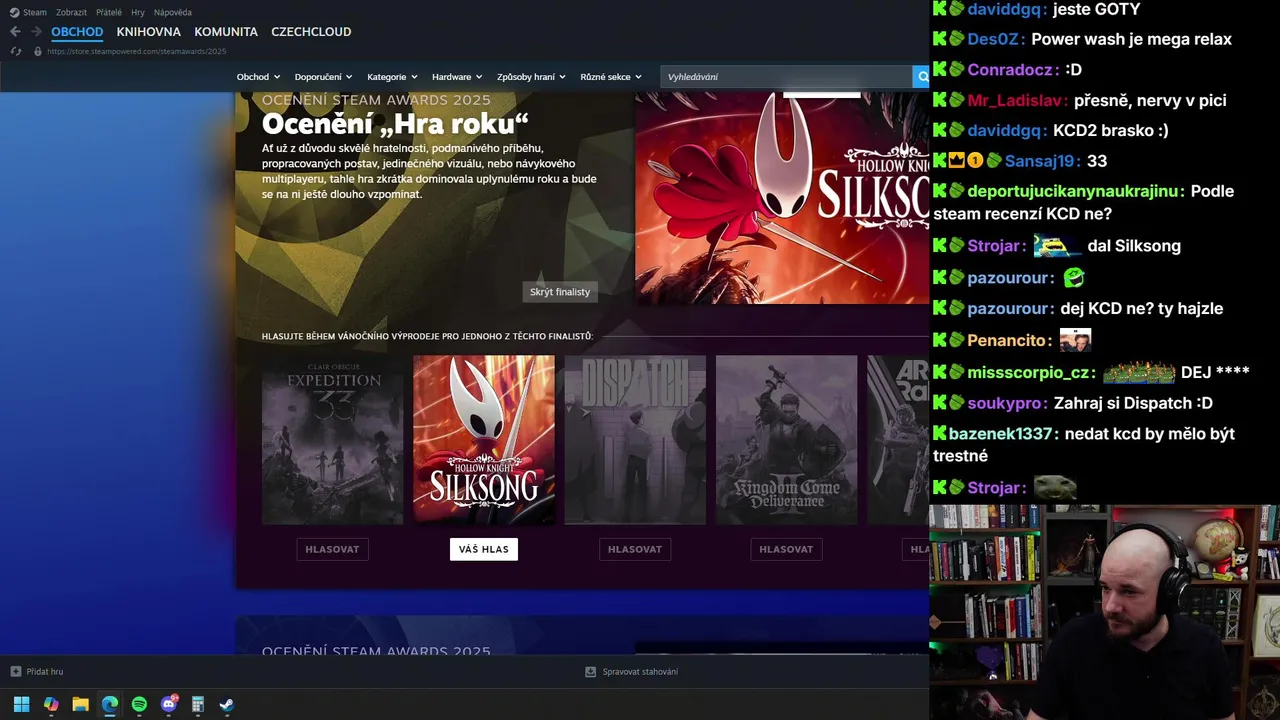Click the username Sansaj19 in chat
This screenshot has width=1280, height=720.
(x=1041, y=161)
